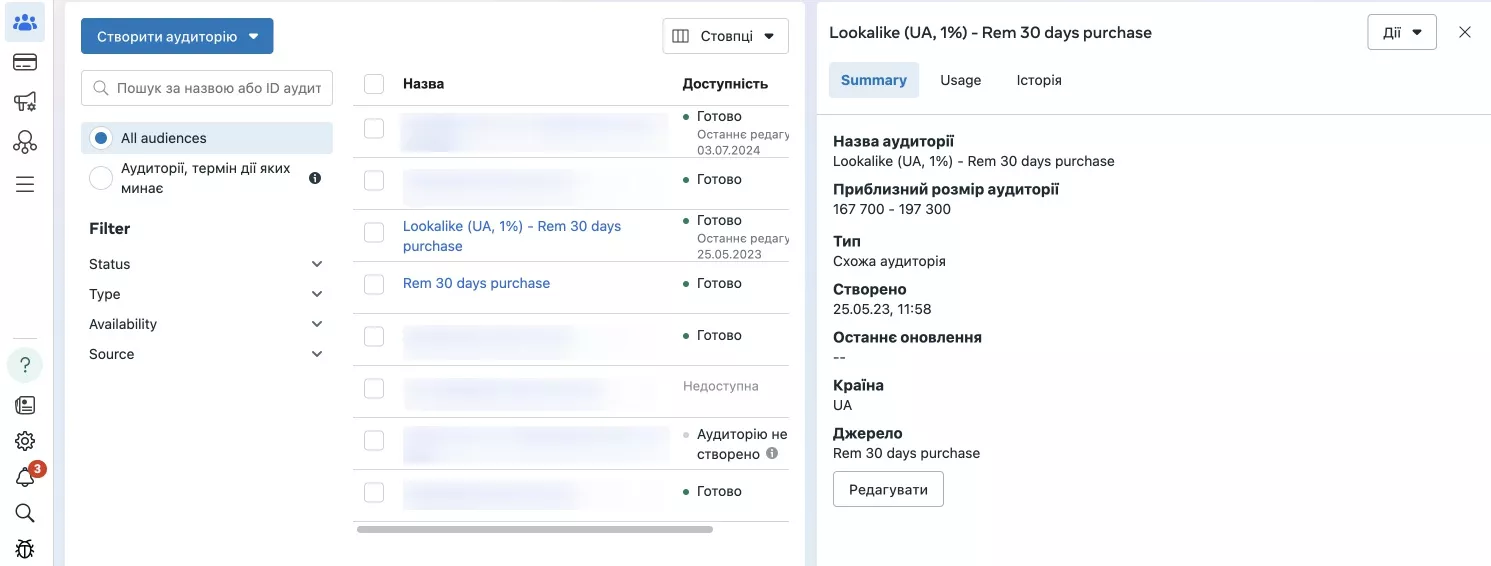1491x566 pixels.
Task: Open the 'Lookalike (UA, 1%) - Rem 30 days purchase' link
Action: (512, 236)
